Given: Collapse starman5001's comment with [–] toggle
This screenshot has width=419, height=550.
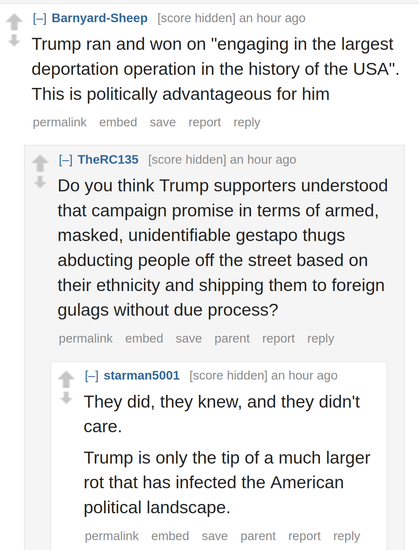Looking at the screenshot, I should click(x=92, y=376).
